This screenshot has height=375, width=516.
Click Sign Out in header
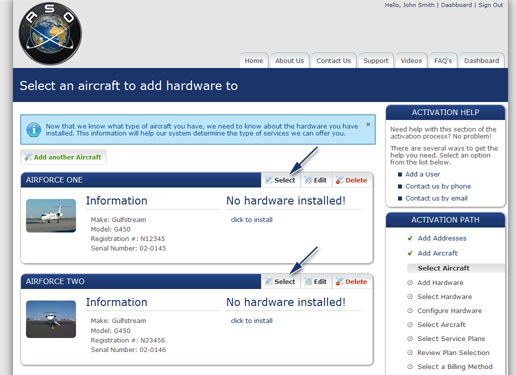click(x=491, y=5)
